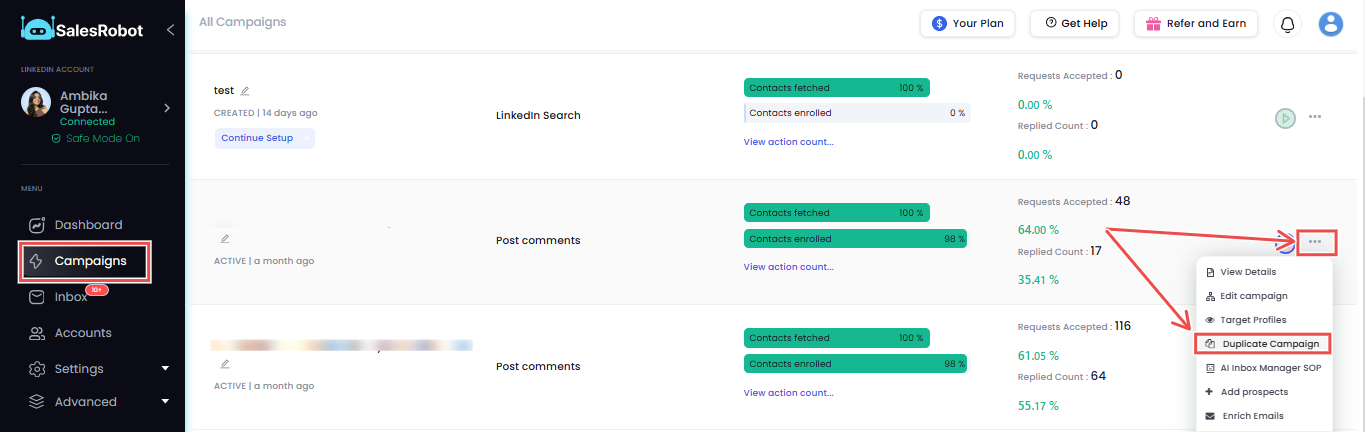Collapse the sidebar with the chevron arrow
Viewport: 1365px width, 432px height.
coord(170,30)
